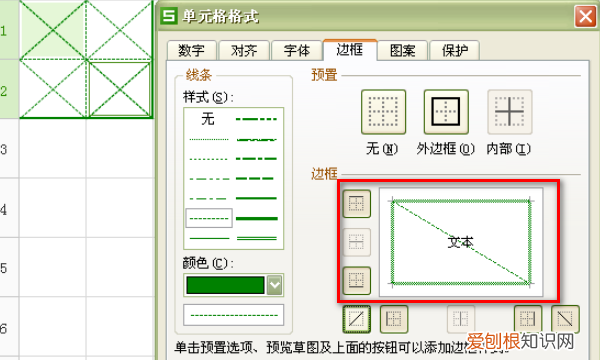Select row 3 header in spreadsheet

[9, 148]
